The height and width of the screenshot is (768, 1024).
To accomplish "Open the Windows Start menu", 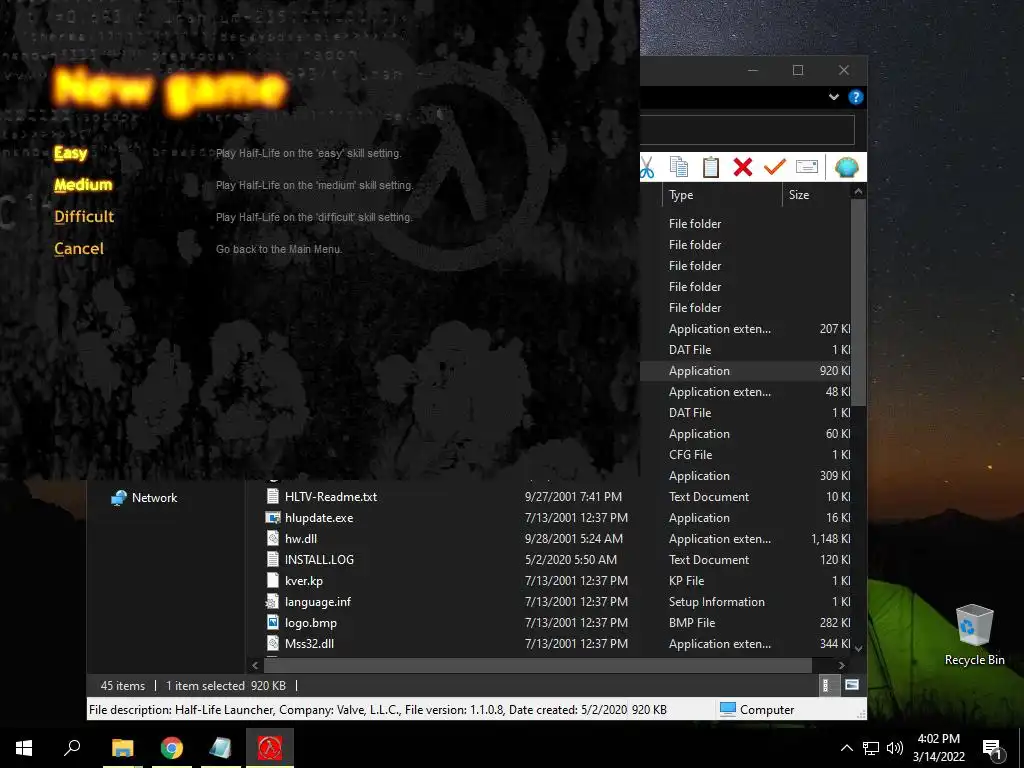I will 24,748.
